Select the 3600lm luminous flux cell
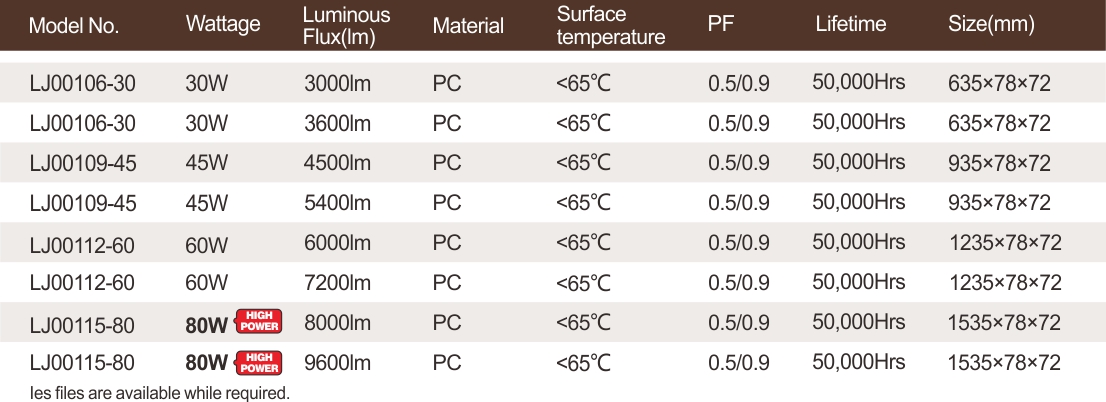 (x=337, y=123)
